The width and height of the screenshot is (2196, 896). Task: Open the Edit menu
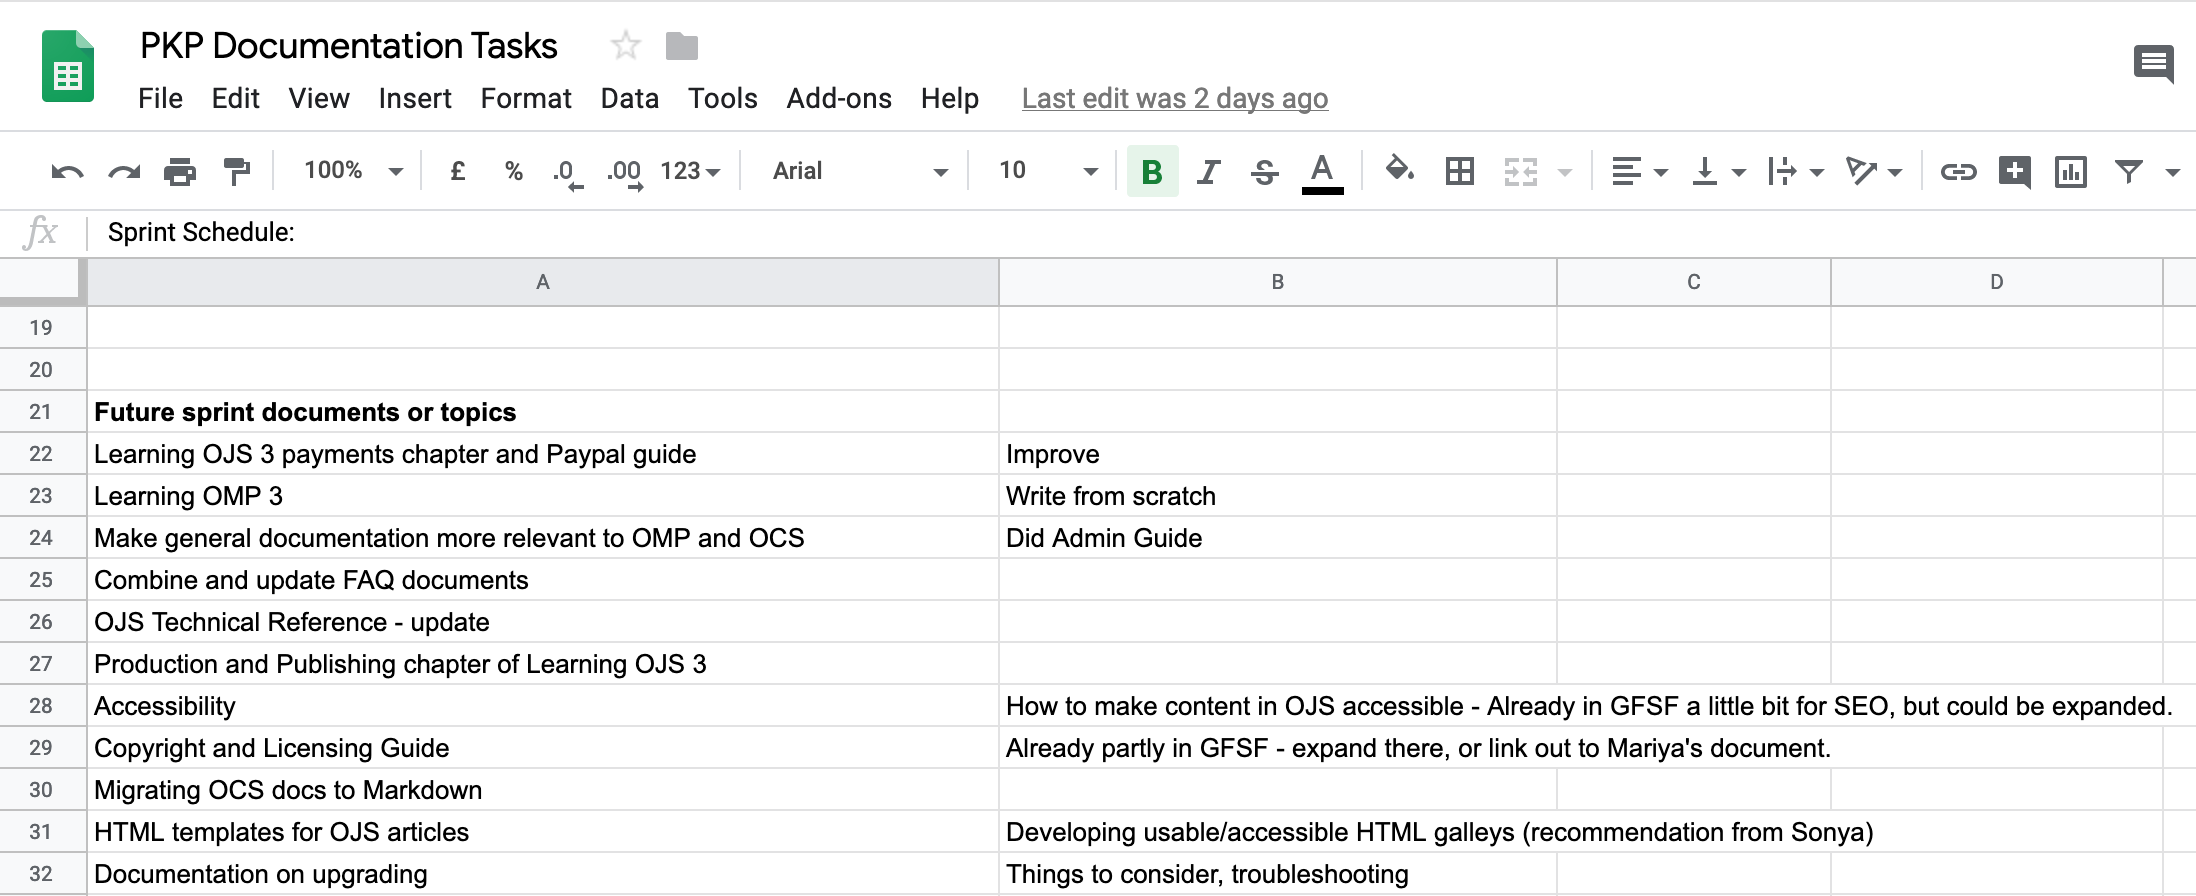[x=235, y=98]
